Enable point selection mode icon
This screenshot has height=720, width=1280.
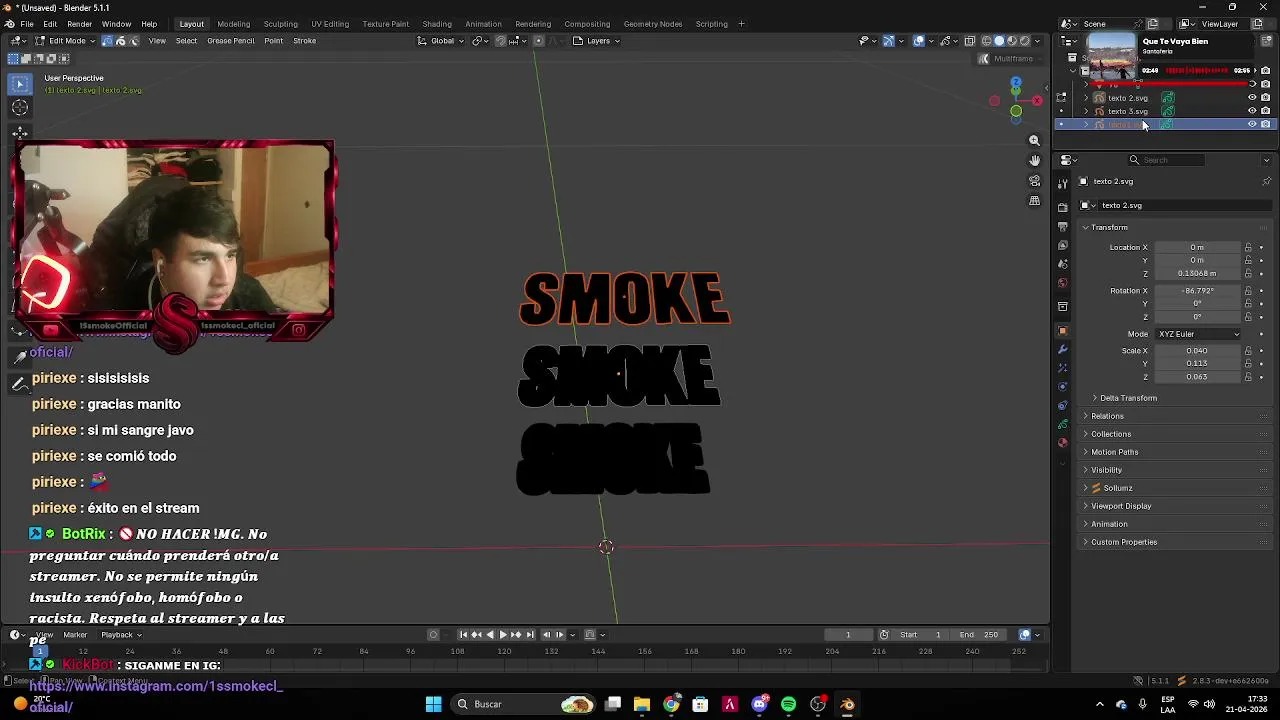[107, 41]
